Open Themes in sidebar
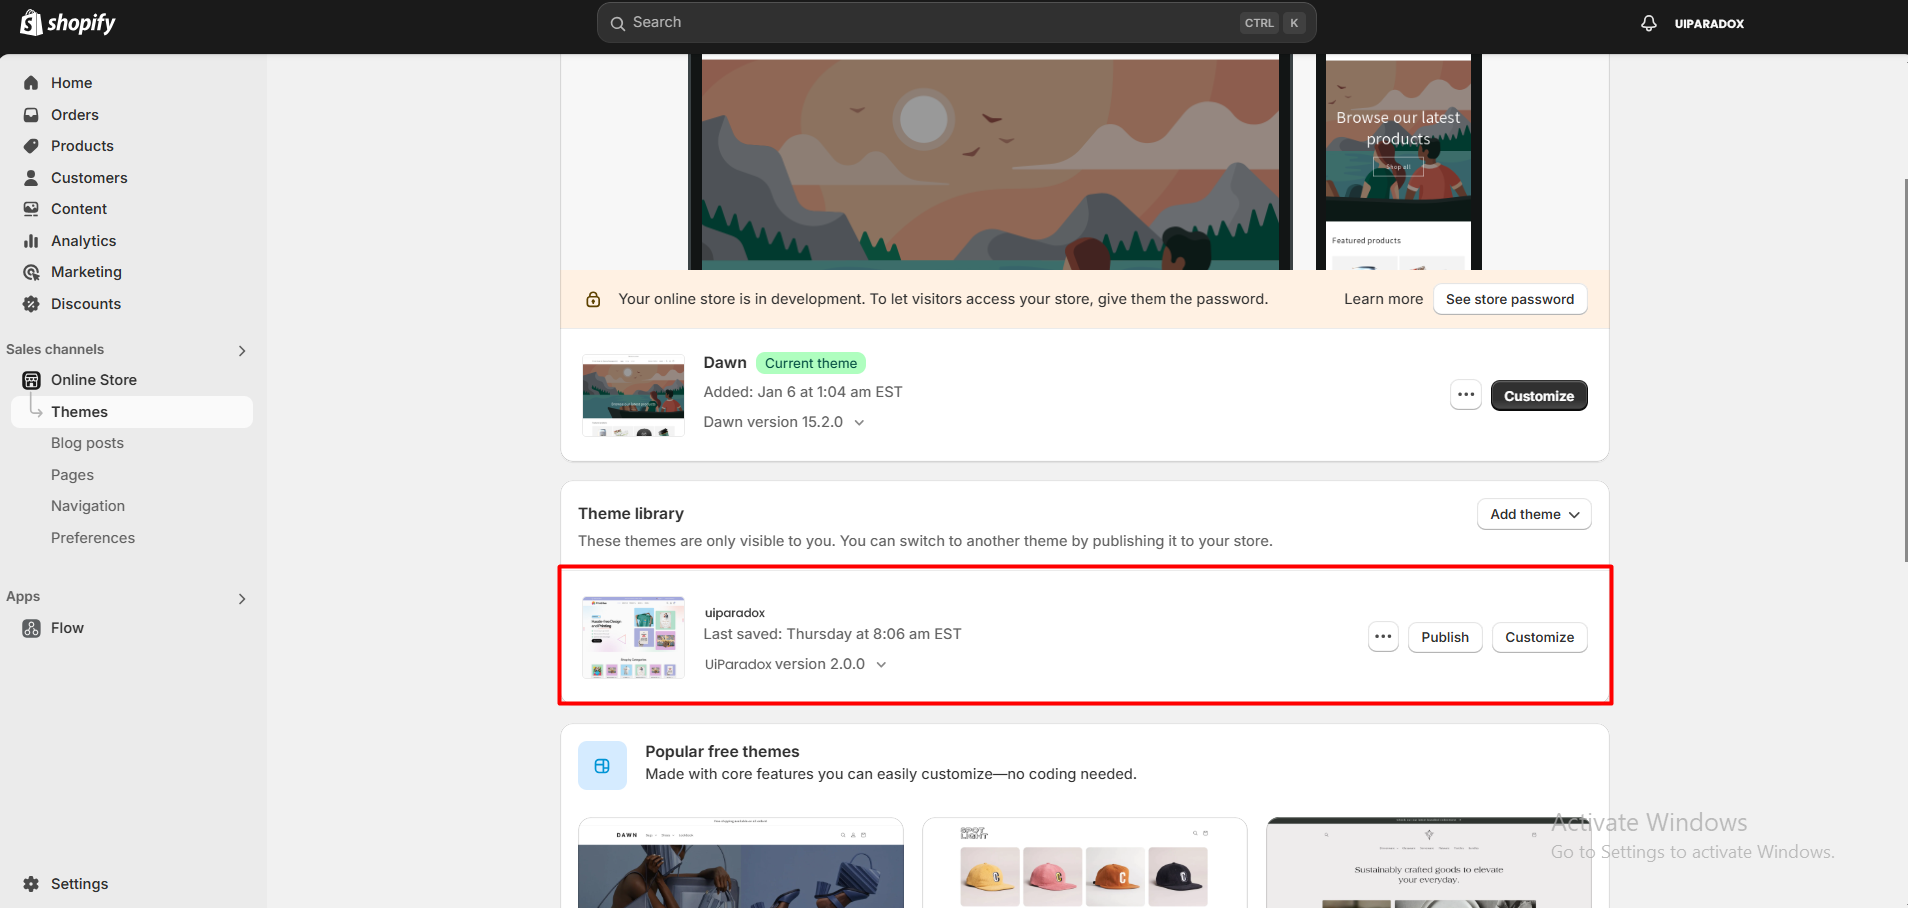This screenshot has height=908, width=1908. pyautogui.click(x=132, y=412)
